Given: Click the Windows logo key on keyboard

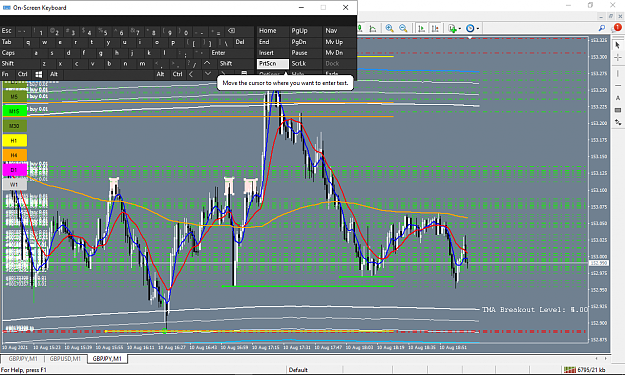Looking at the screenshot, I should [x=39, y=74].
